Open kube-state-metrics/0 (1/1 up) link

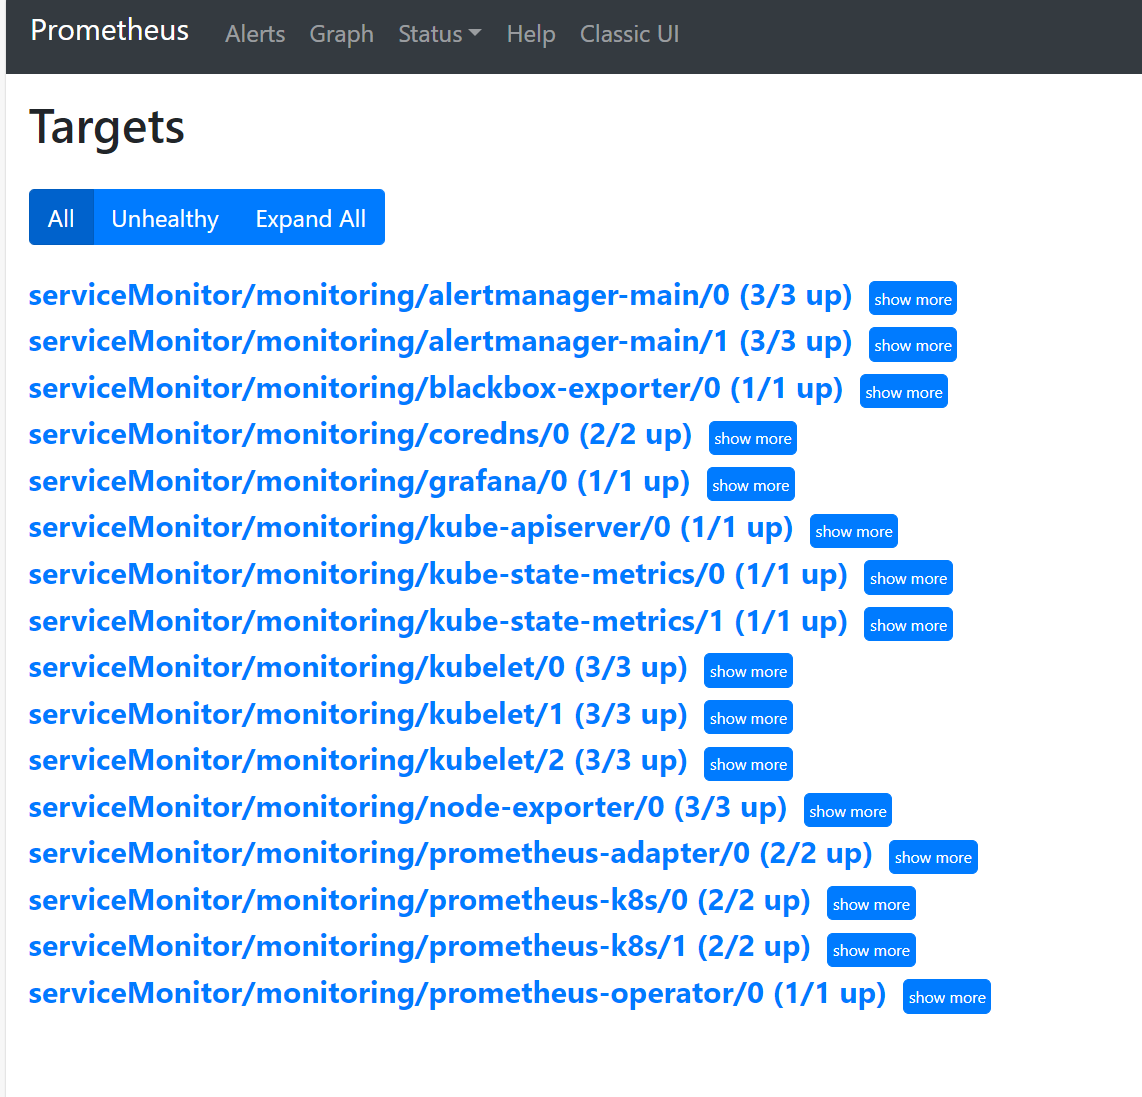pyautogui.click(x=438, y=575)
